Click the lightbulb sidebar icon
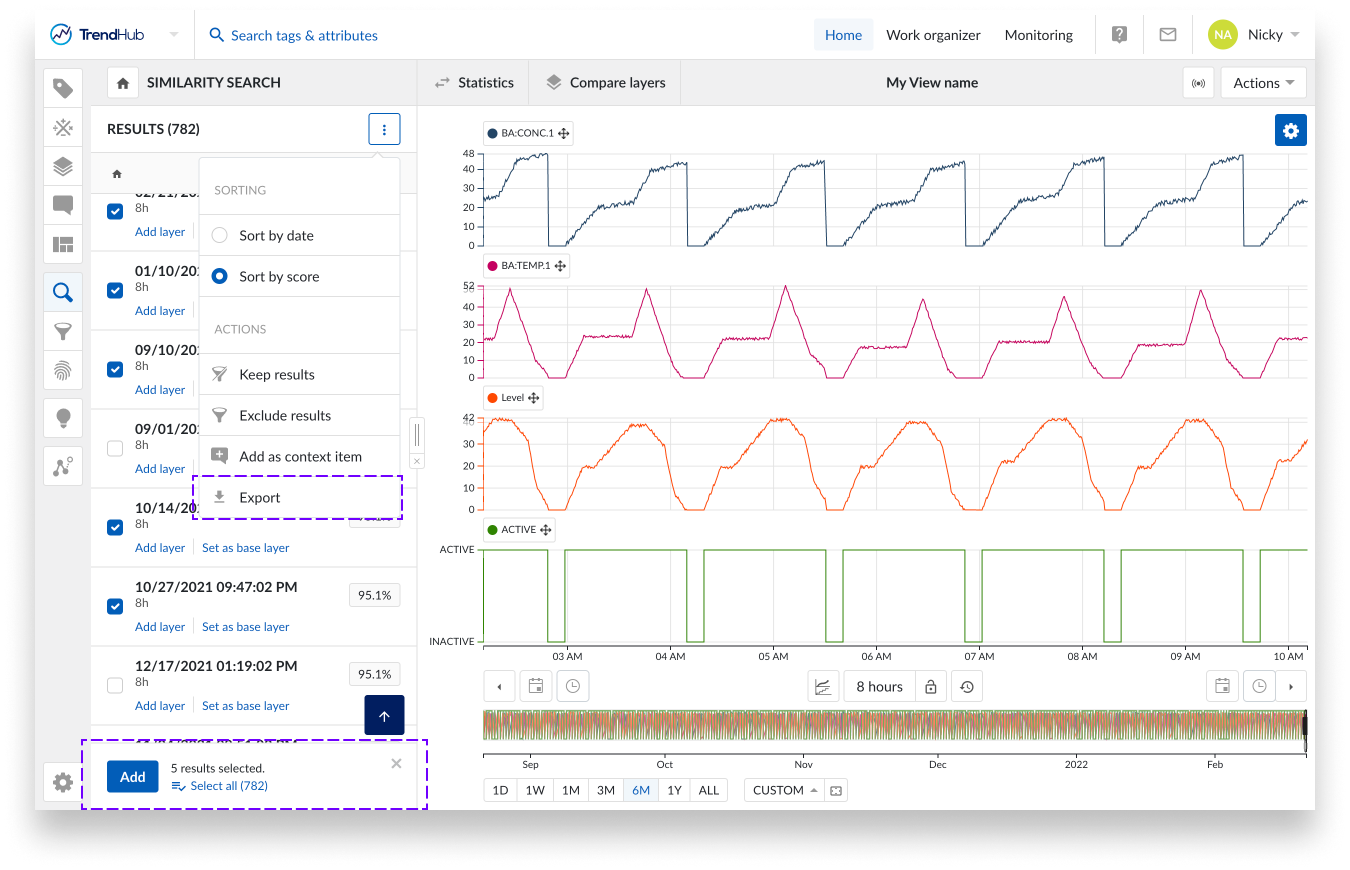The width and height of the screenshot is (1350, 870). click(x=63, y=417)
